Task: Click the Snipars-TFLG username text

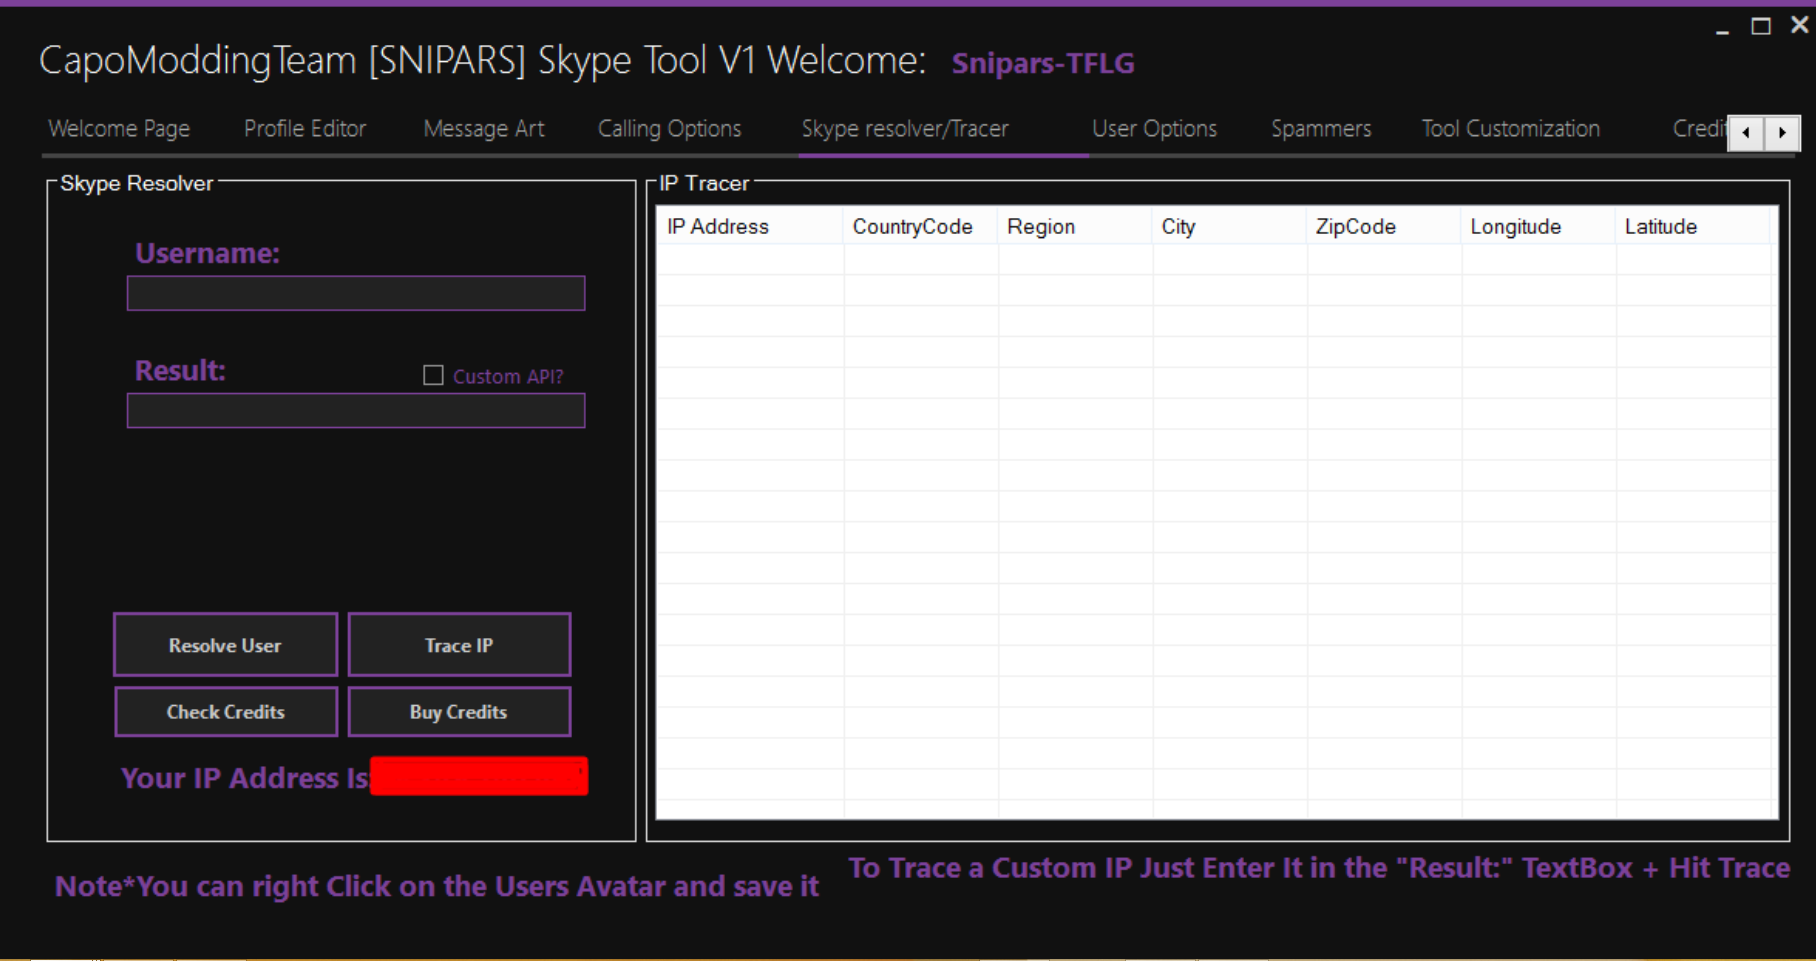Action: point(1043,63)
